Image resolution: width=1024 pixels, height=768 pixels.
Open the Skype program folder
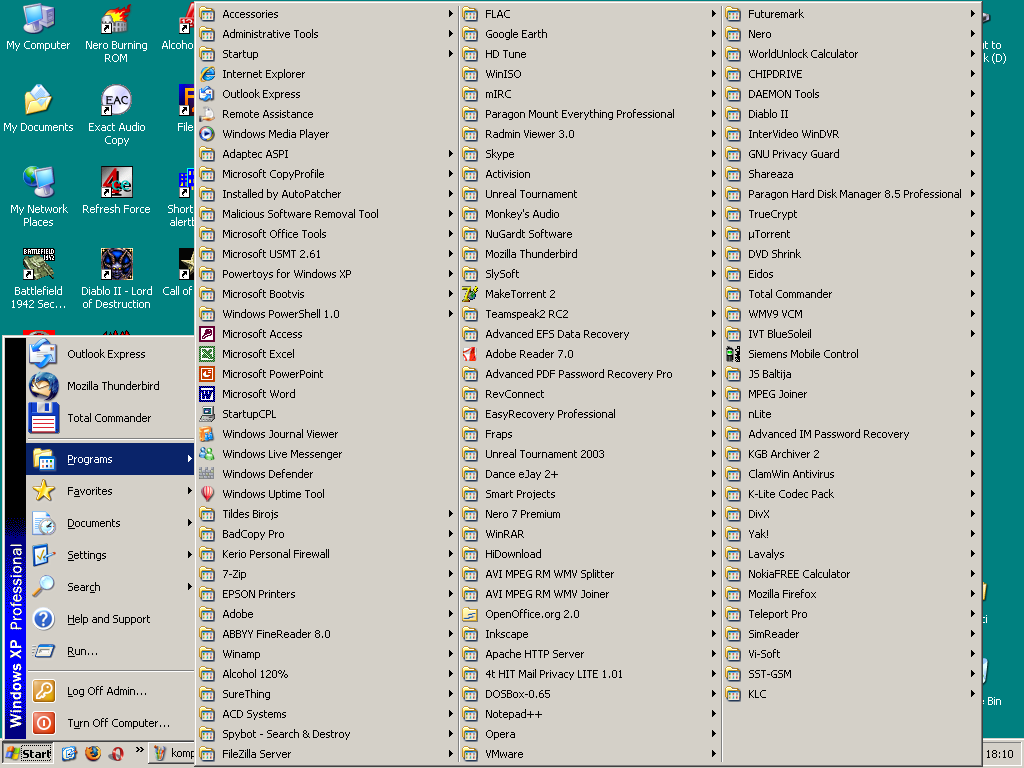(x=590, y=154)
